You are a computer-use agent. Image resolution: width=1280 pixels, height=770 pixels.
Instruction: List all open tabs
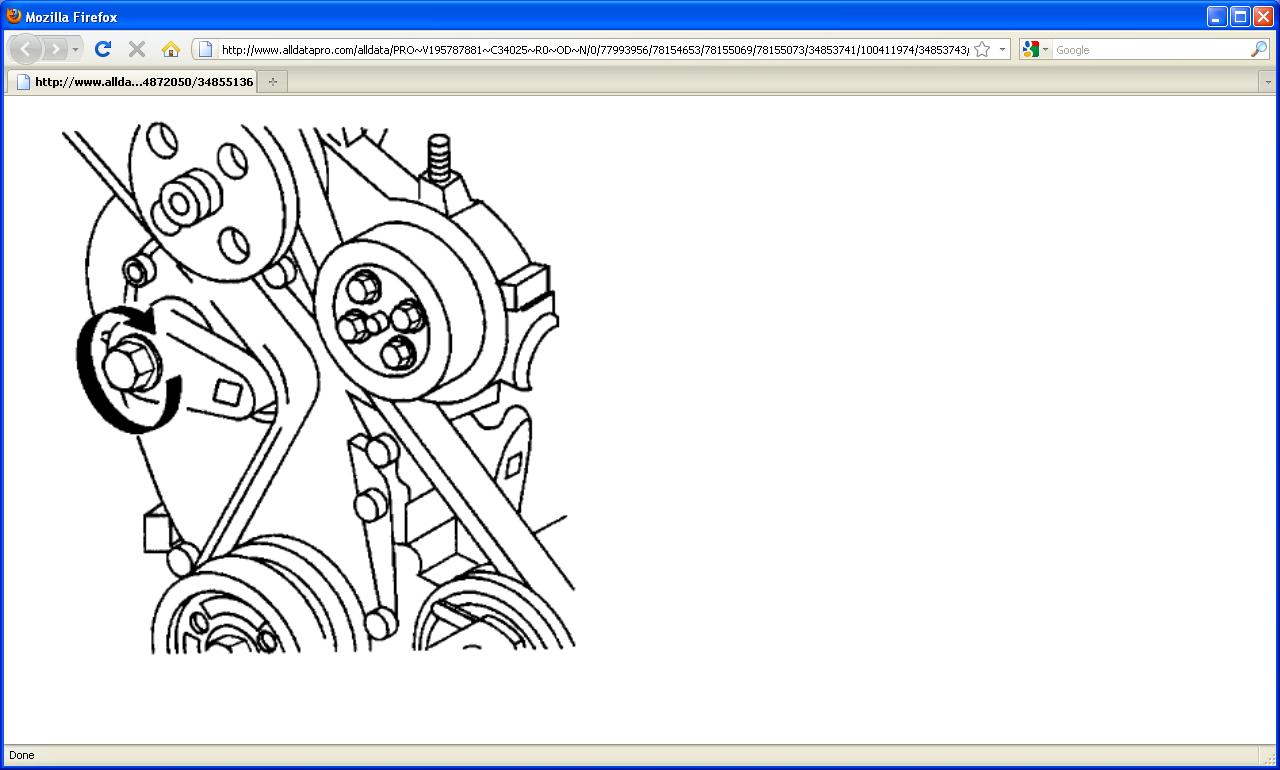tap(1267, 82)
